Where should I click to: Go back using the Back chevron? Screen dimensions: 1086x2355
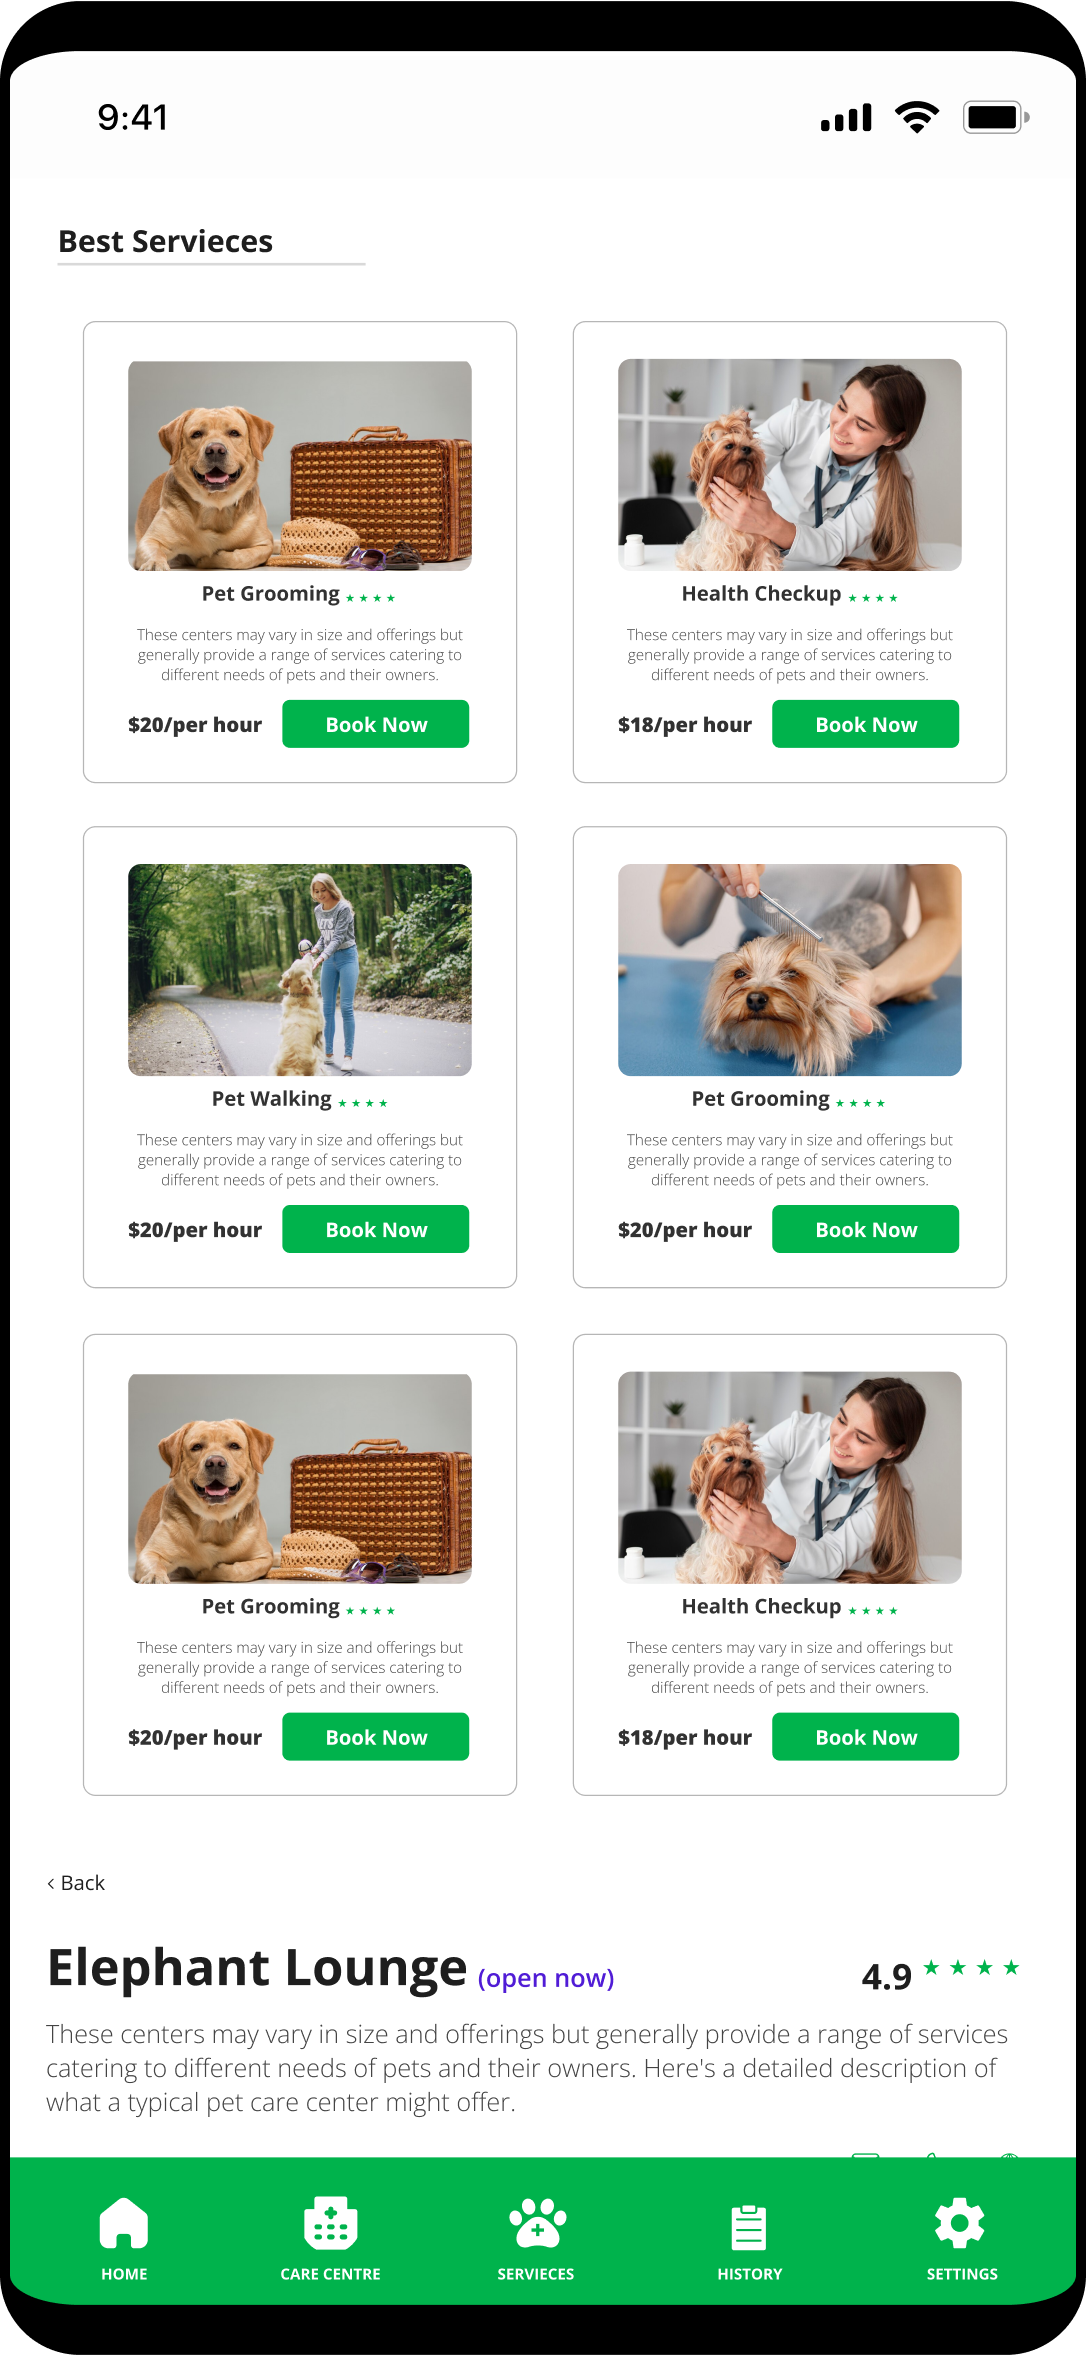click(76, 1883)
